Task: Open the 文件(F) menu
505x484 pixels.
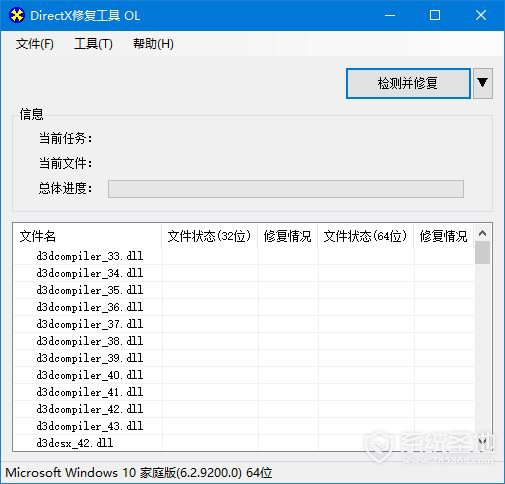Action: pyautogui.click(x=35, y=44)
